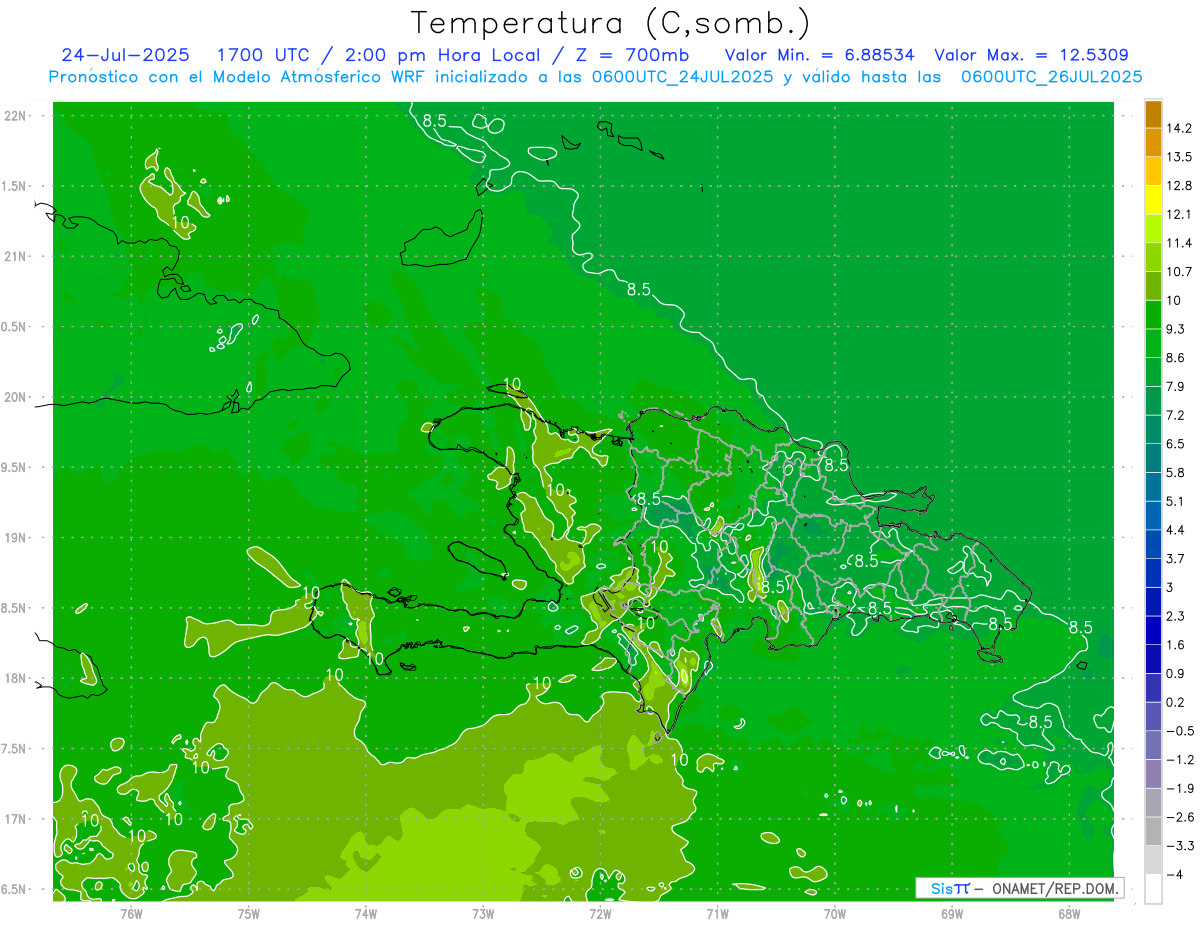Viewport: 1200px width, 927px height.
Task: Click the colorbar label "-2.6"
Action: [x=1179, y=817]
